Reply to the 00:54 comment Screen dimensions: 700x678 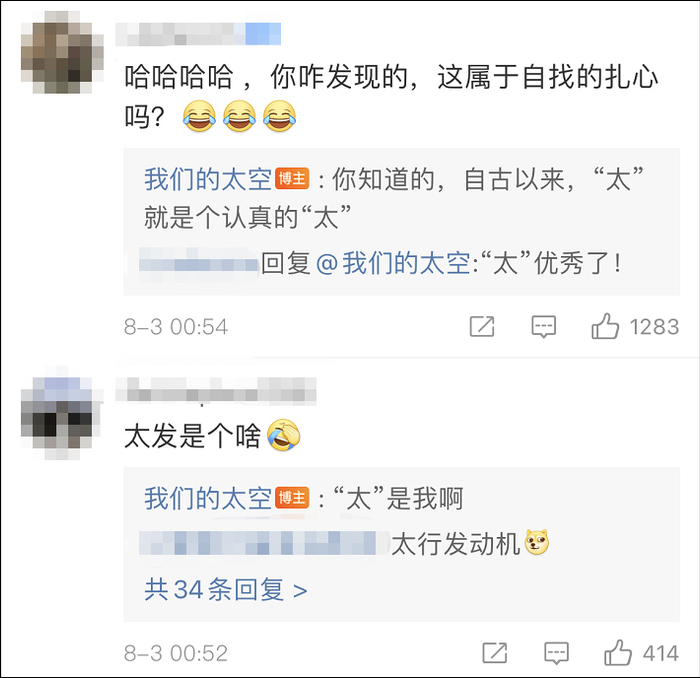click(543, 327)
